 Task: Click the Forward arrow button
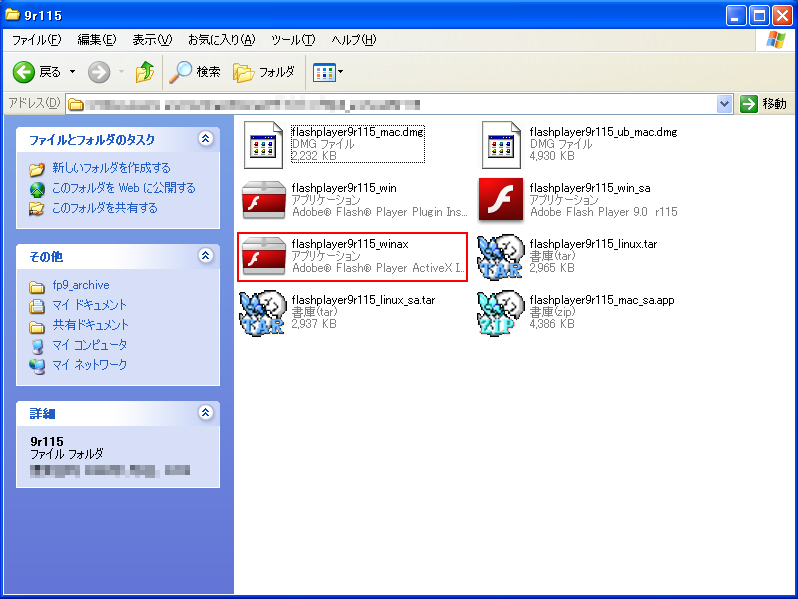(x=99, y=72)
